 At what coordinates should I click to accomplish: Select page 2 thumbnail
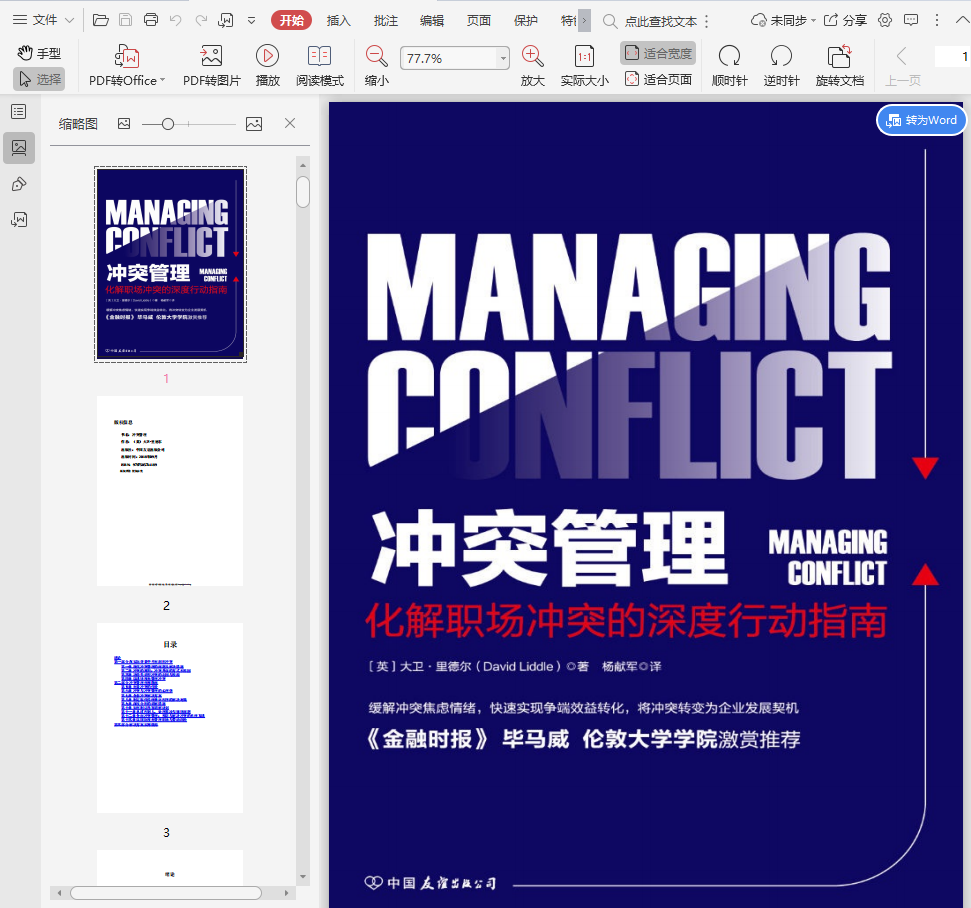170,491
